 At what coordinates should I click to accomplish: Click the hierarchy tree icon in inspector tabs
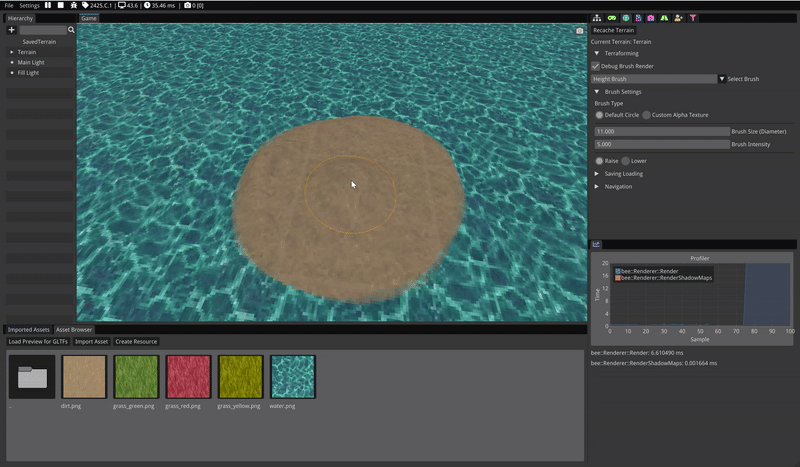click(597, 18)
